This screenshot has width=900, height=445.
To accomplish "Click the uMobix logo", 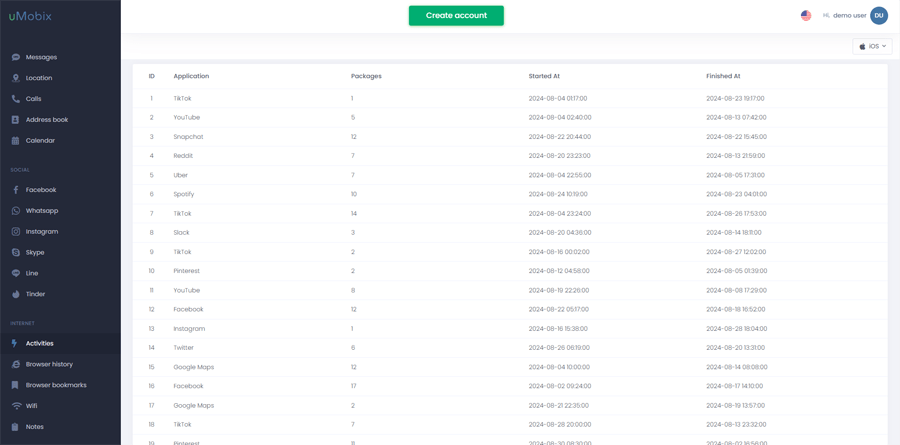I will 30,16.
